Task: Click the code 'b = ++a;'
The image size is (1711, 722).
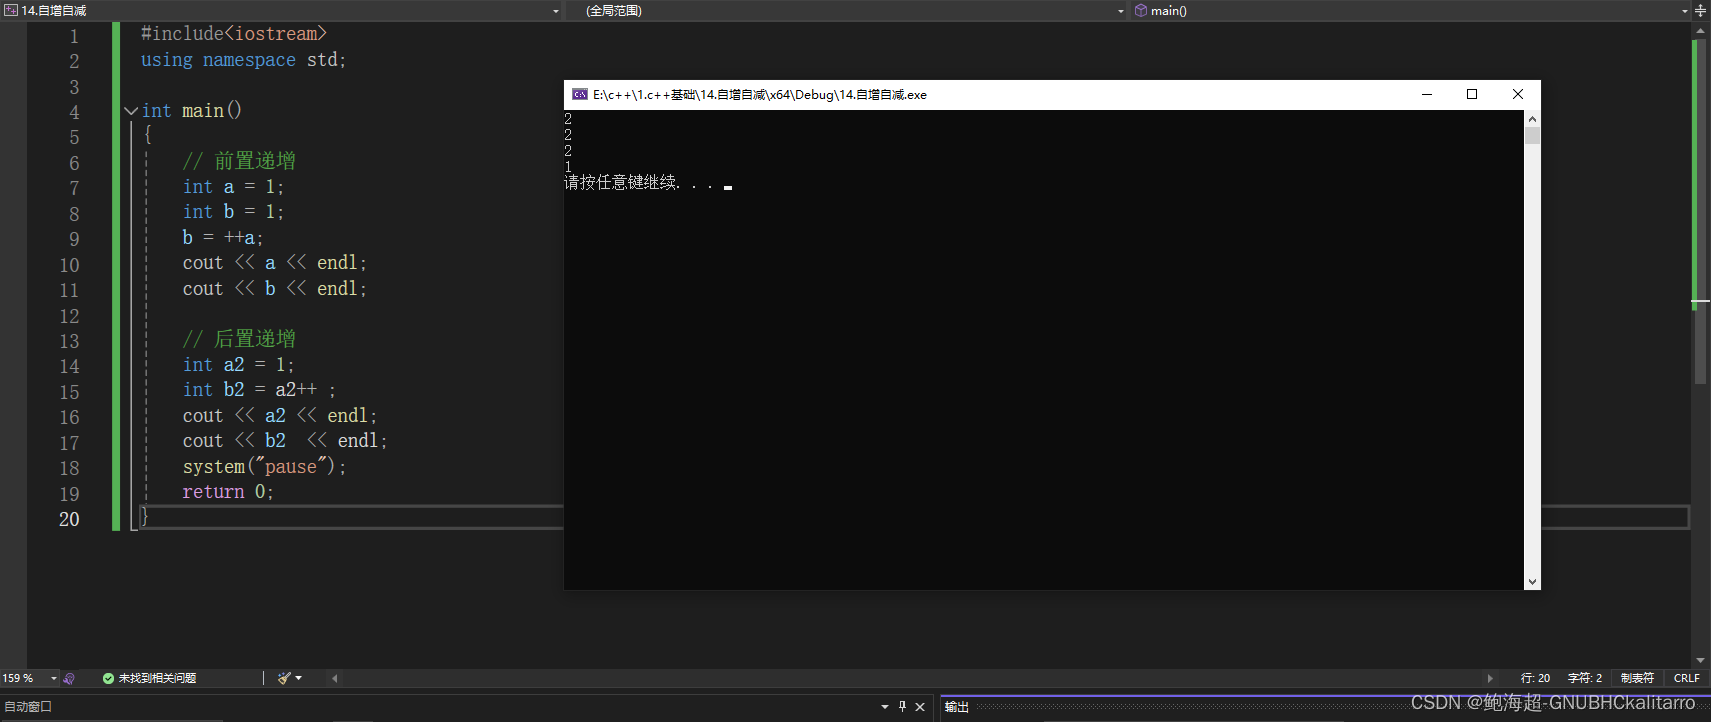Action: 222,237
